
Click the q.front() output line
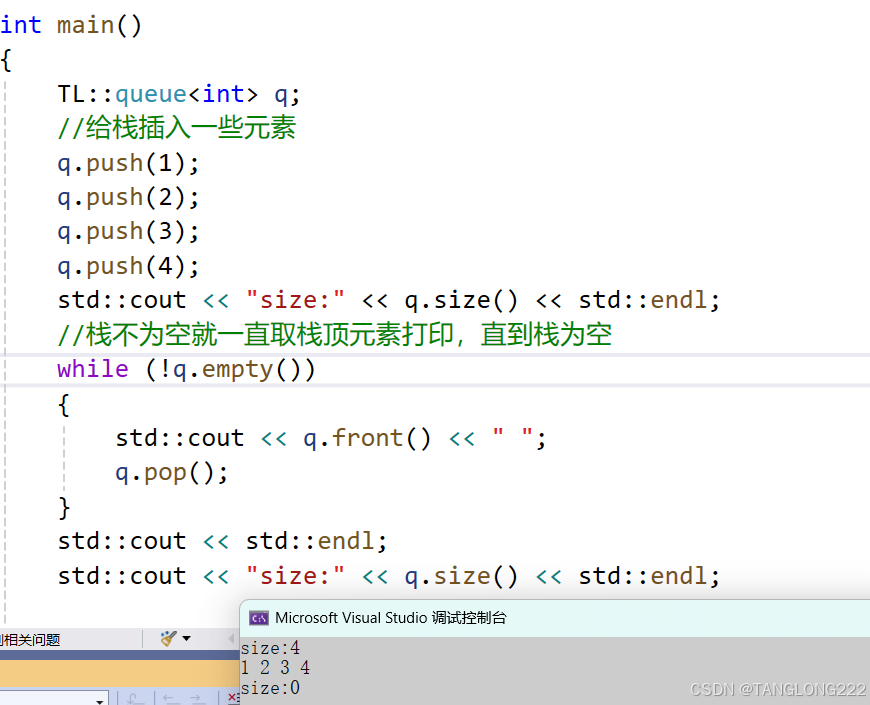[331, 438]
